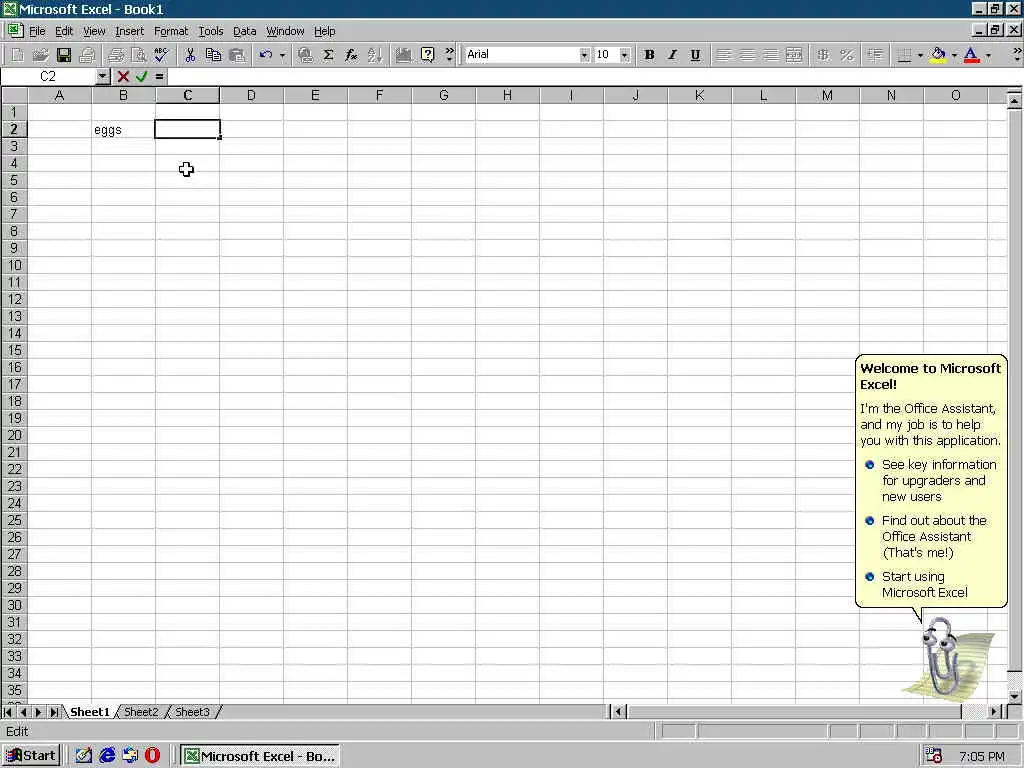Apply the Currency Style format

pyautogui.click(x=824, y=55)
